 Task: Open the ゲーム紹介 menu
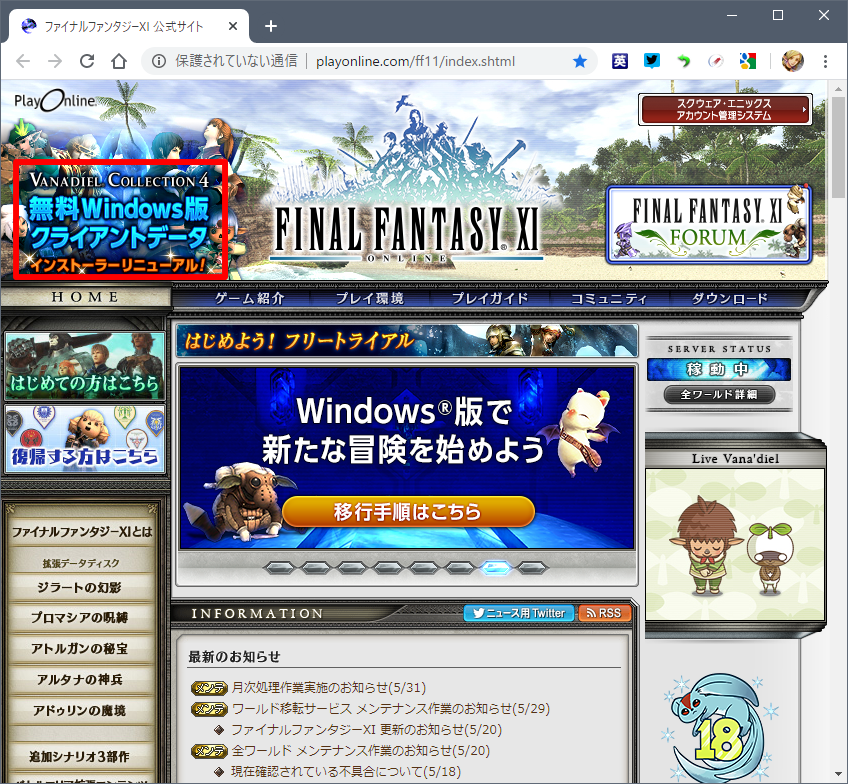249,298
